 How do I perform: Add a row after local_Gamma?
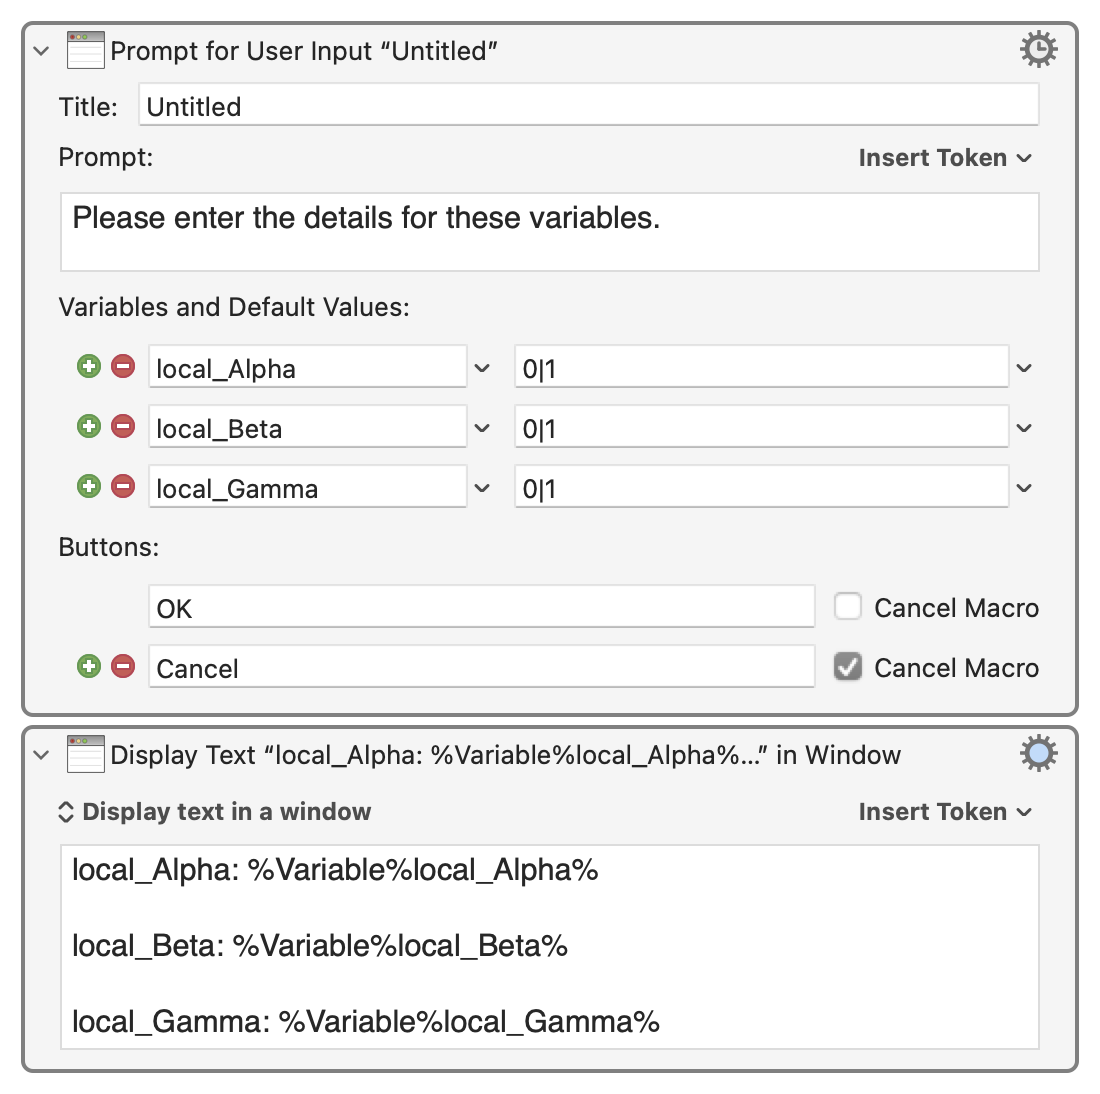tap(89, 487)
